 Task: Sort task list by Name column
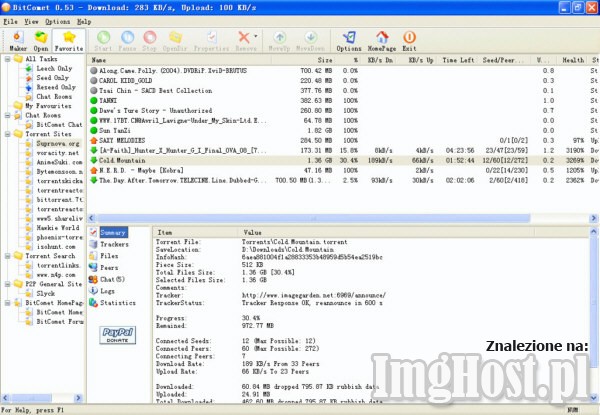tap(180, 60)
